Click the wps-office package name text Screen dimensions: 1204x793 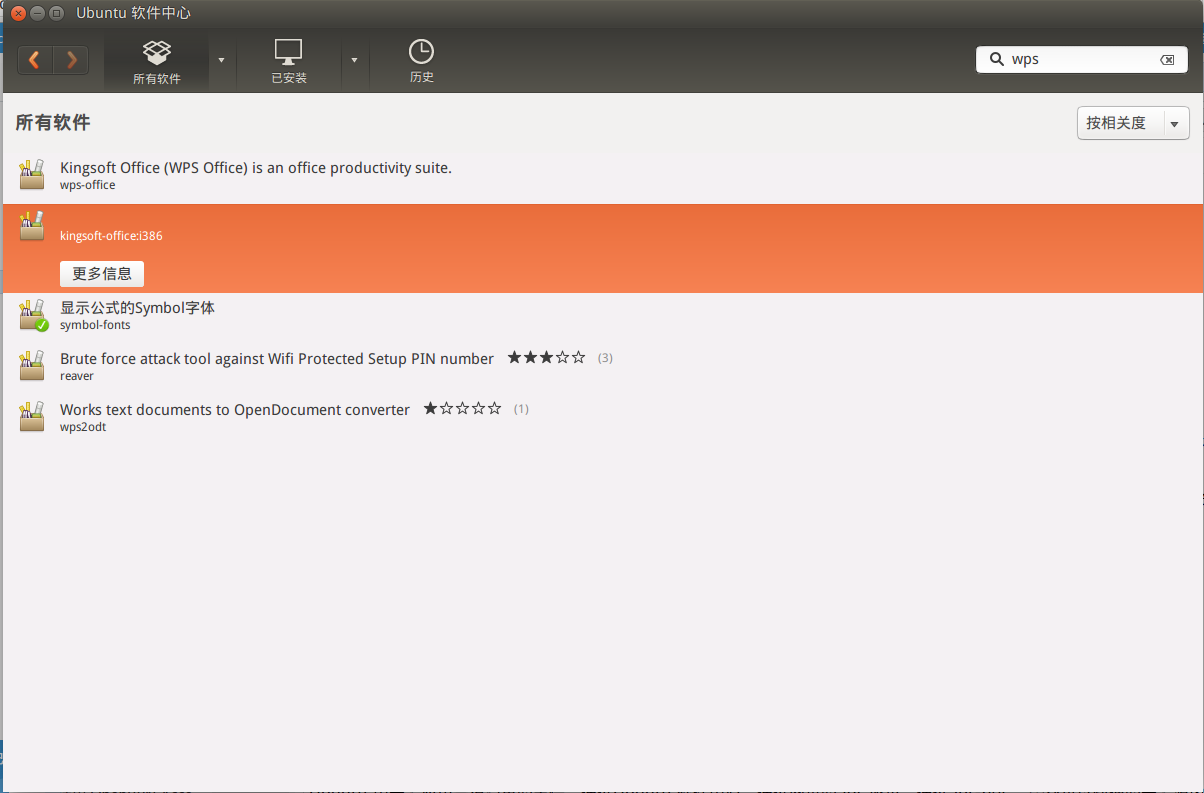[88, 185]
